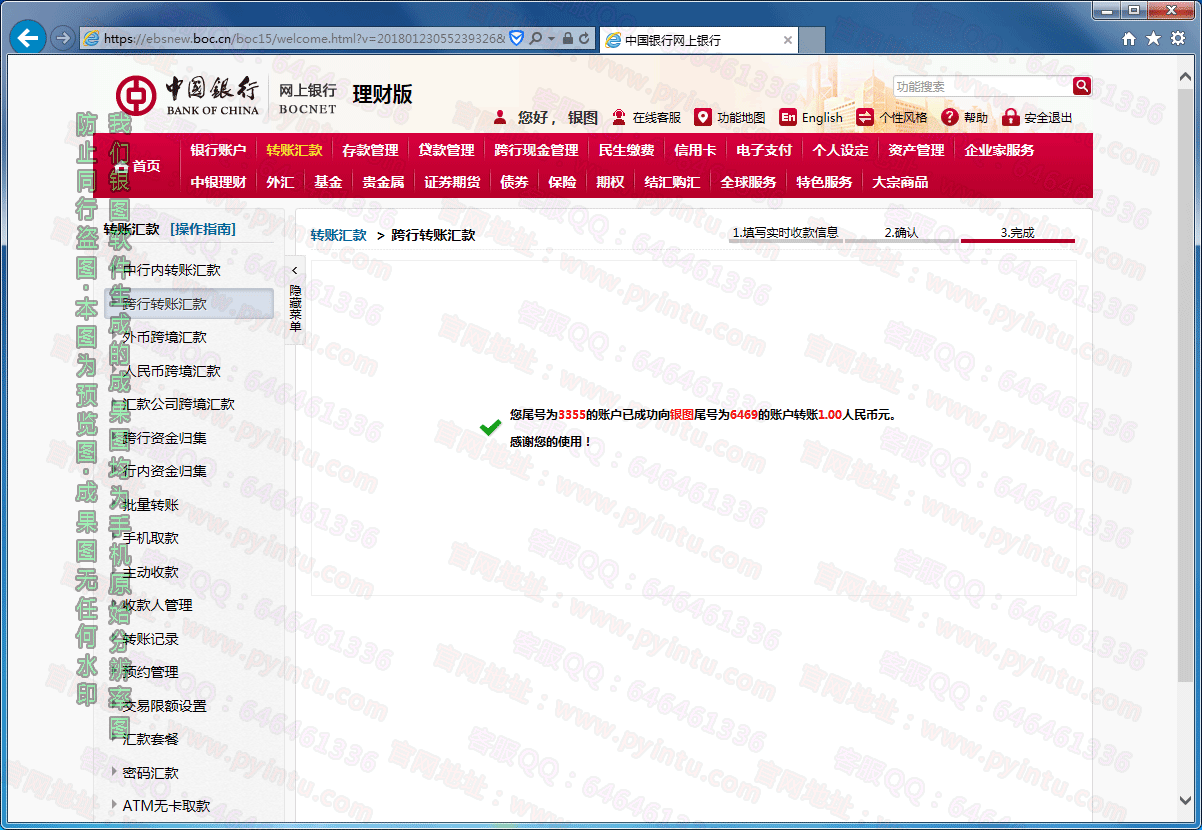Expand the ATM无卡取款 submenu

114,805
